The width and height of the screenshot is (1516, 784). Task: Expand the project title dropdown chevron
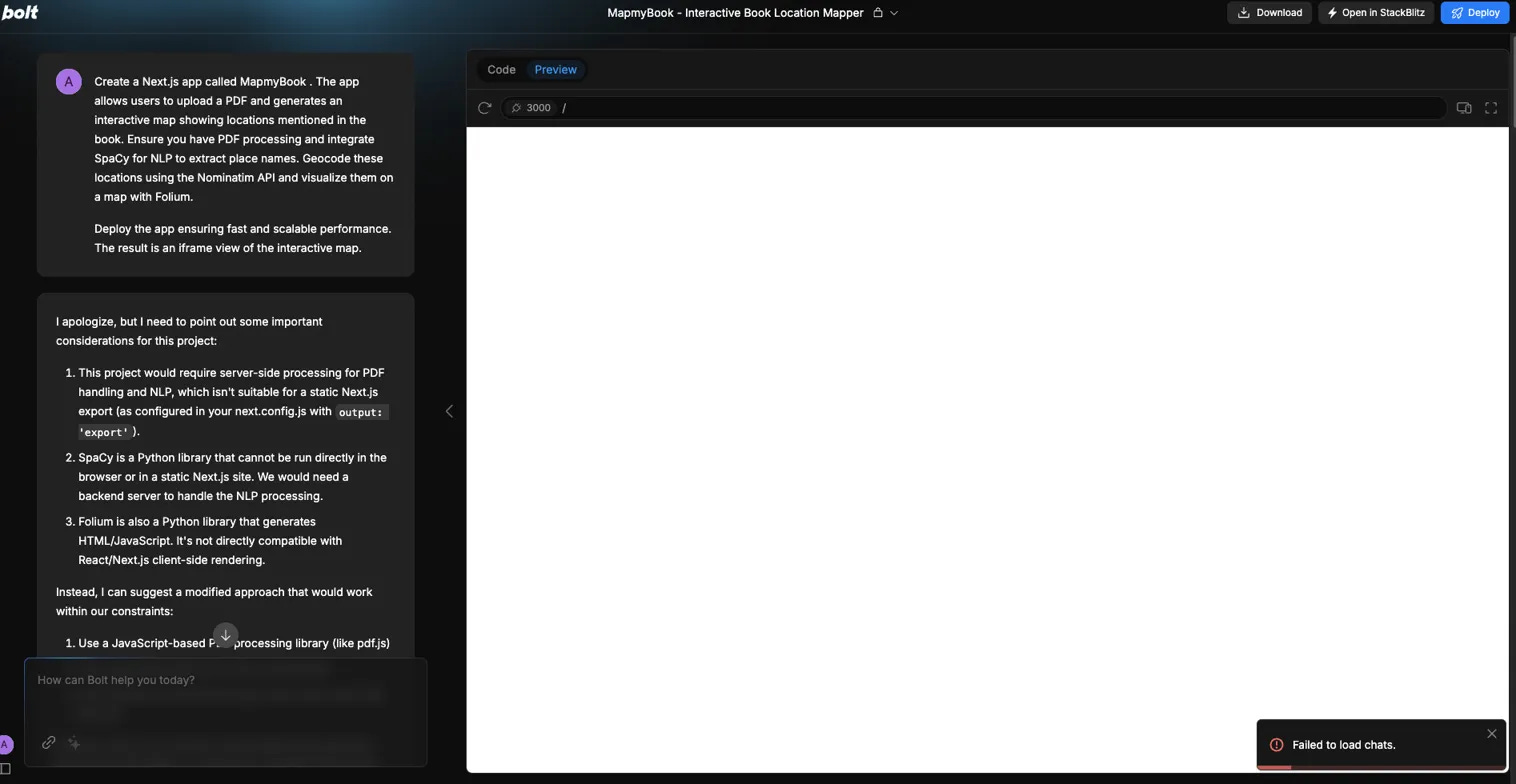tap(894, 13)
